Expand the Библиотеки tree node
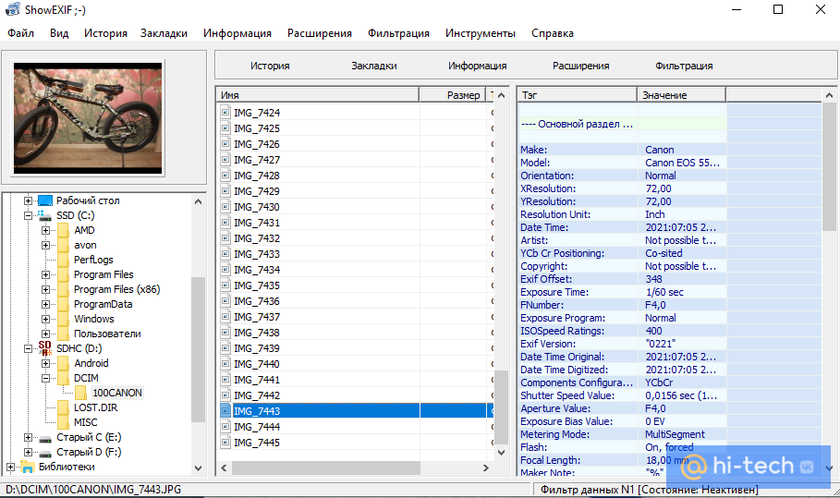The image size is (840, 498). pyautogui.click(x=10, y=467)
